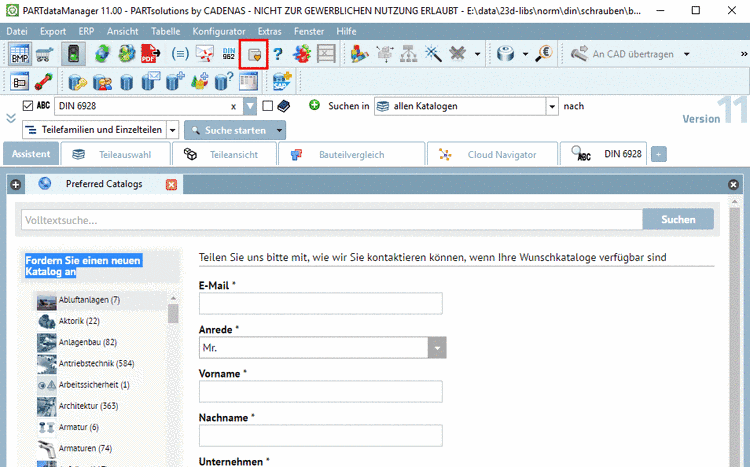Clear the DIN 6928 search text with x
The image size is (750, 467).
coord(233,107)
